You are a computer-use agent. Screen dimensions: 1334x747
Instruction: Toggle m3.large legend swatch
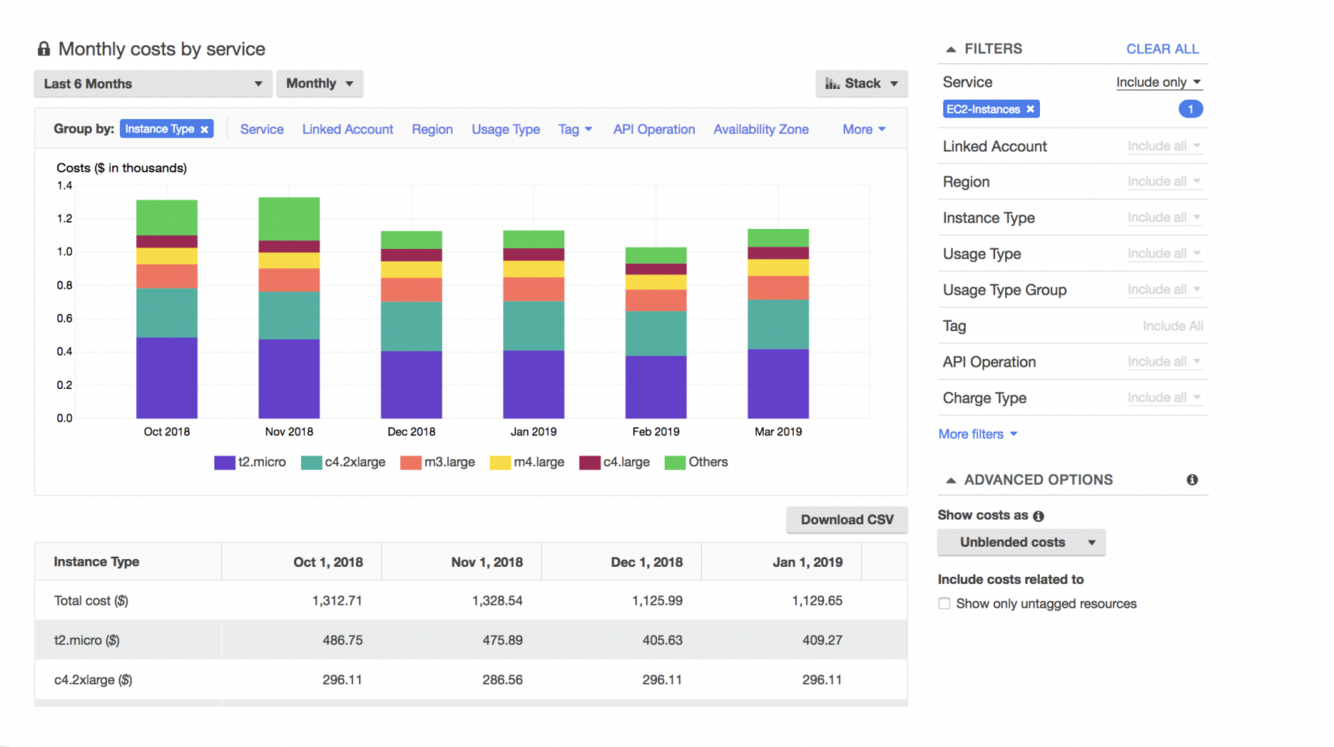point(410,462)
